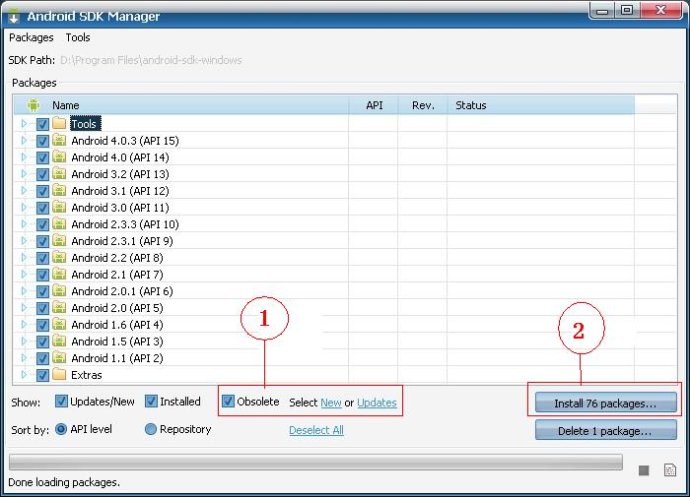
Task: Expand the Android 2.3.1 (API 9) node
Action: pos(24,241)
